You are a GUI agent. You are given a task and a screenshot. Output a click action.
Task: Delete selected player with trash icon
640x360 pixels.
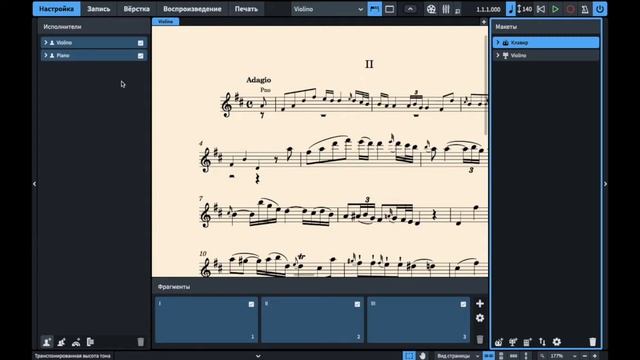140,342
